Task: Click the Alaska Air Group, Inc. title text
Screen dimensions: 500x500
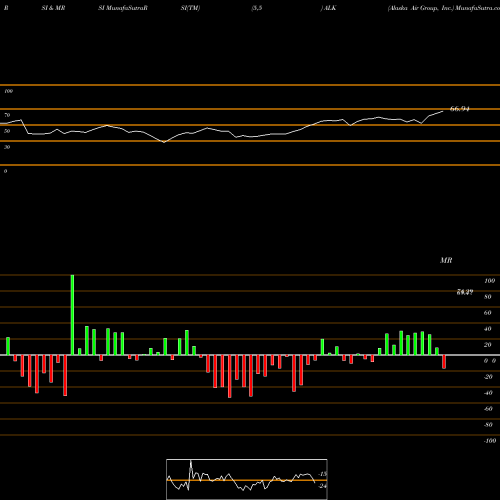Action: pos(421,8)
